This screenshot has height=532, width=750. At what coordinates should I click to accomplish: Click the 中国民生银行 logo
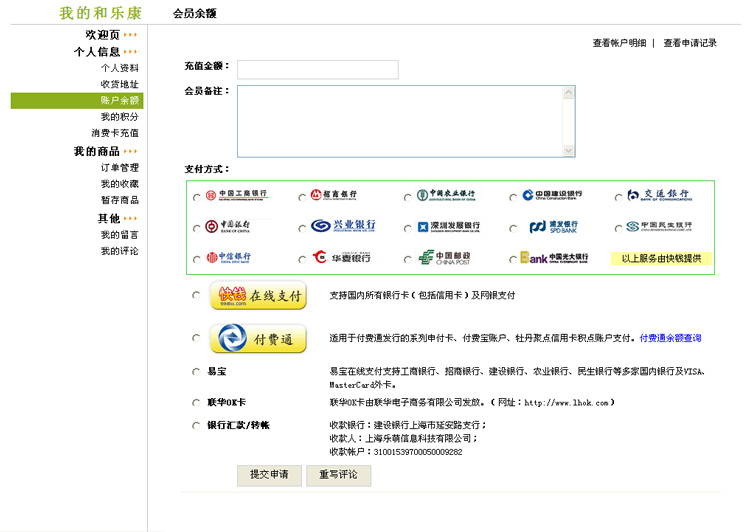[x=659, y=226]
